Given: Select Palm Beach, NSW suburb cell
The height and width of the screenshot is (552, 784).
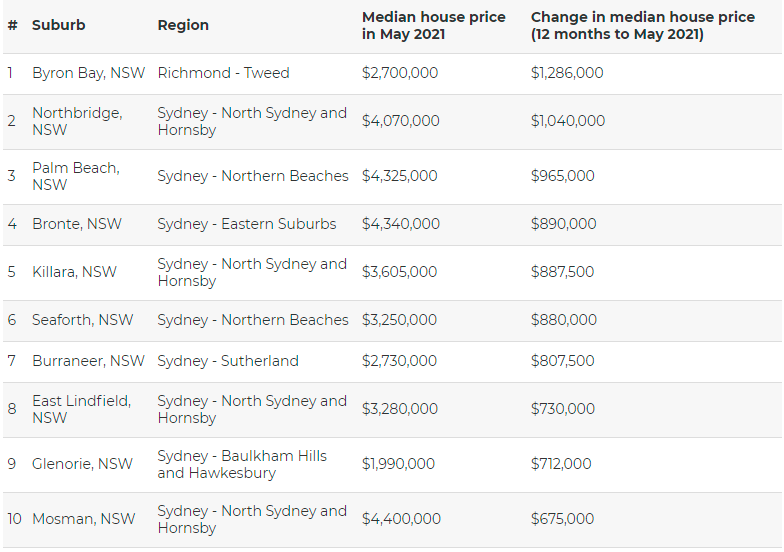Looking at the screenshot, I should [75, 176].
